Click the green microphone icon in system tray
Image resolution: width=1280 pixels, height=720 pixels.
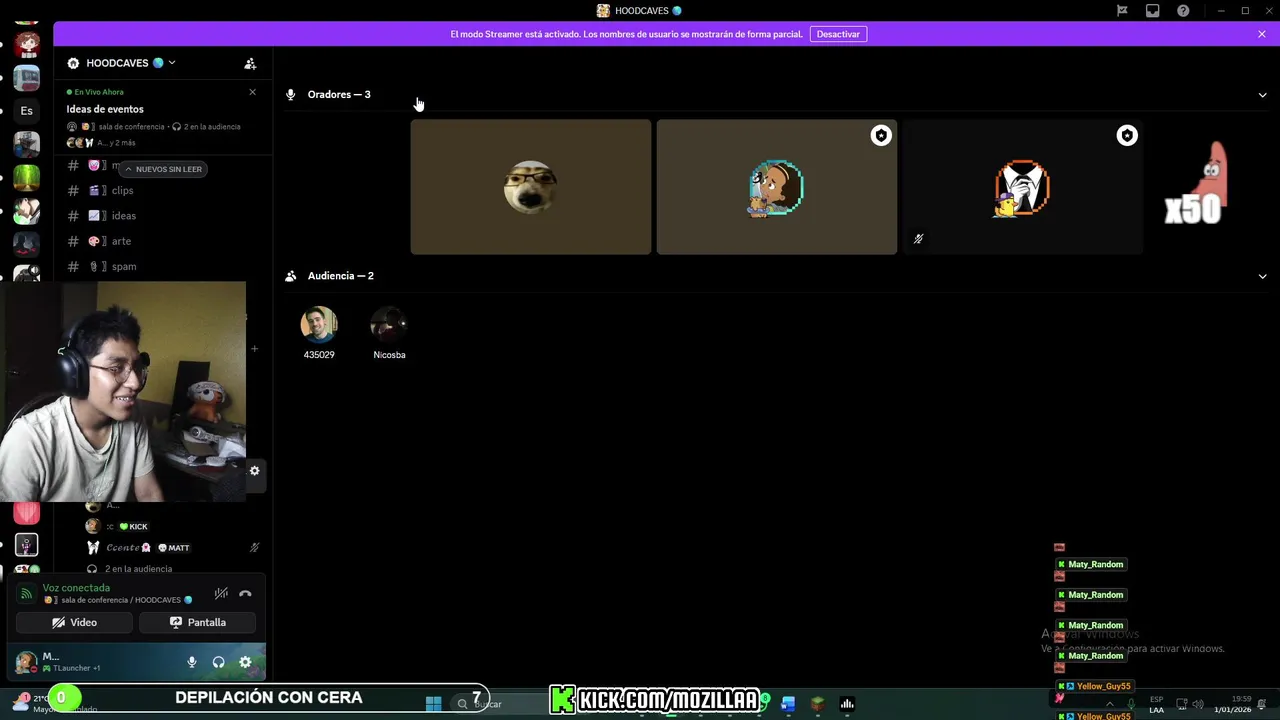pyautogui.click(x=1132, y=704)
